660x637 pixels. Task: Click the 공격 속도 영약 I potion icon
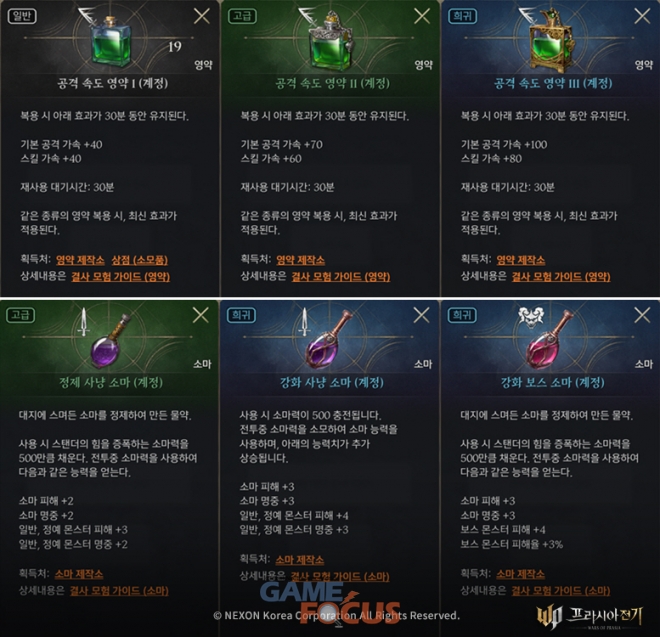click(111, 42)
